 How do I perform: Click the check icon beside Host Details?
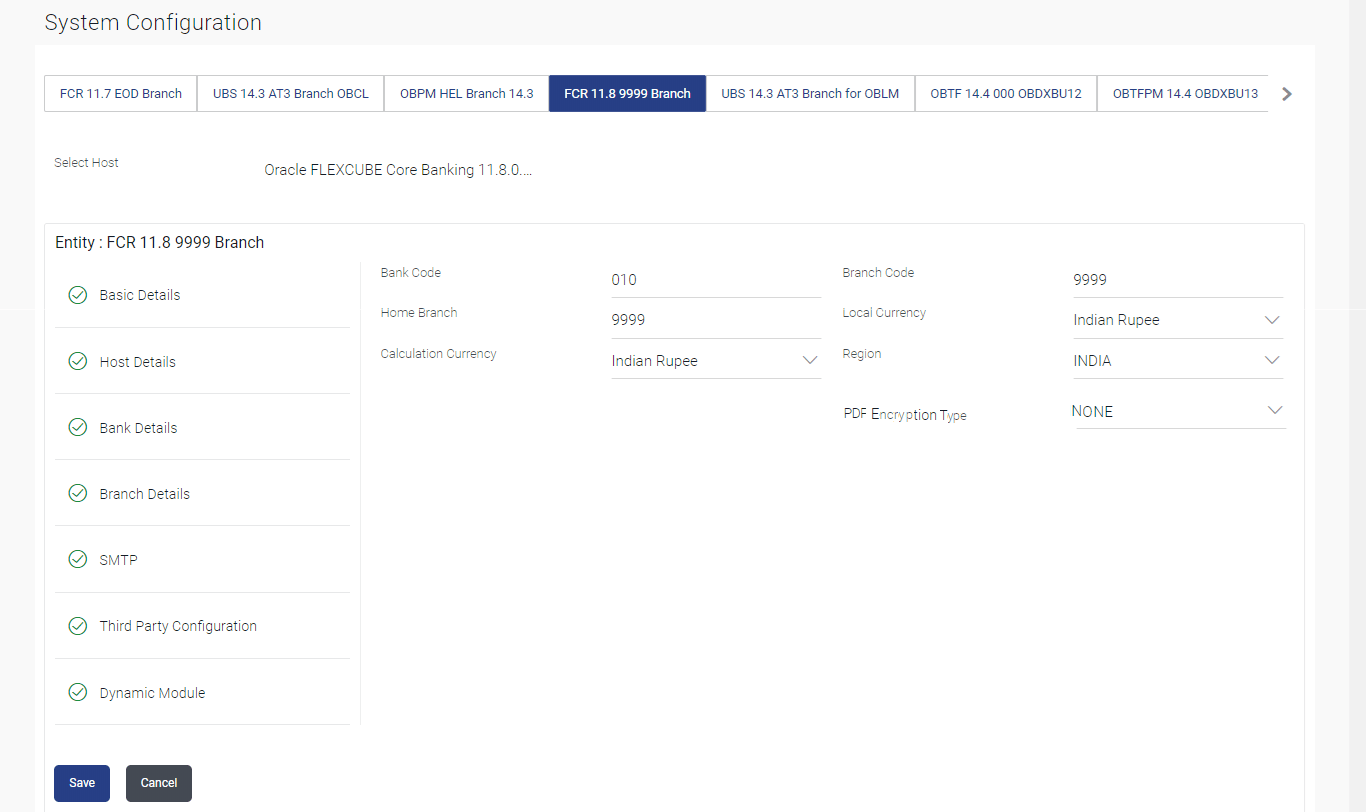click(77, 362)
